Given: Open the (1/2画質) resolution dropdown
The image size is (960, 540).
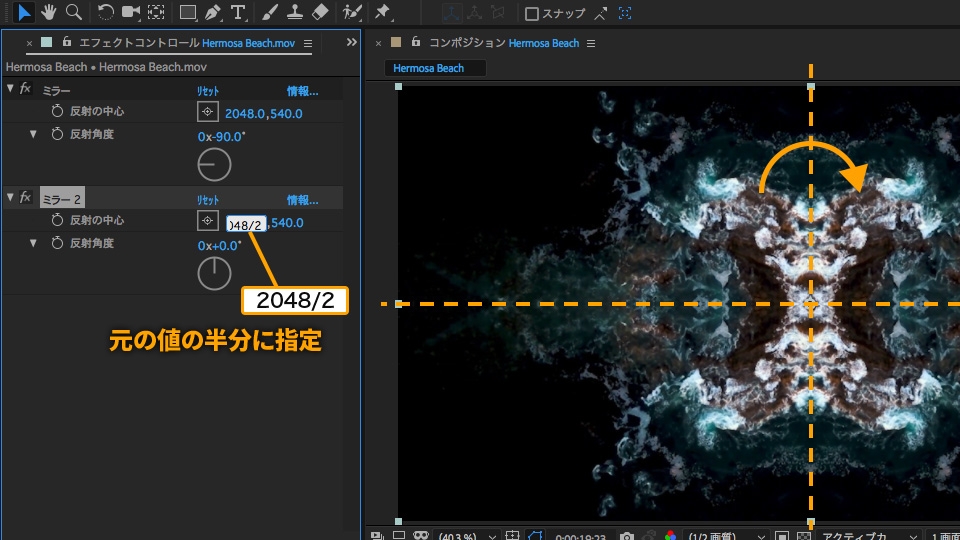Looking at the screenshot, I should [x=726, y=536].
